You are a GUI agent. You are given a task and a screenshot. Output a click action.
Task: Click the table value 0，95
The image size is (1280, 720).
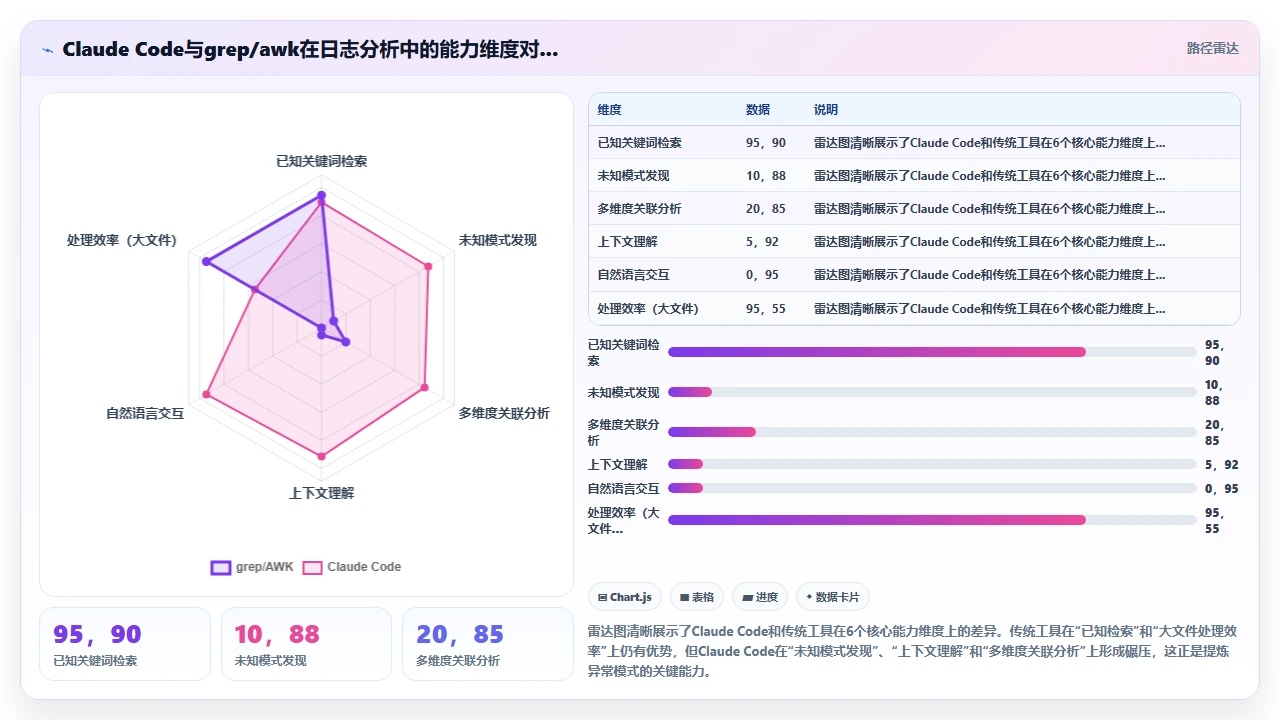[x=762, y=275]
